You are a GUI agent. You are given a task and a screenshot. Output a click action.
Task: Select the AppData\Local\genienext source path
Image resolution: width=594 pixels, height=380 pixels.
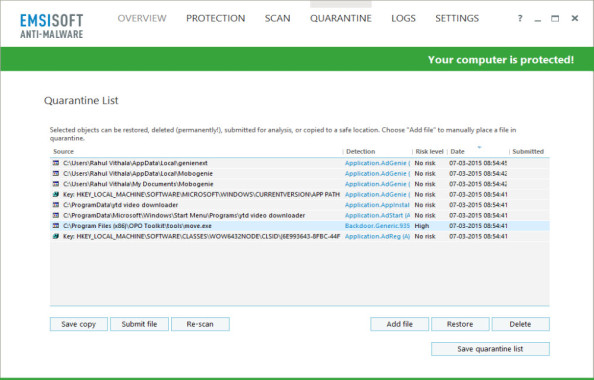(x=135, y=163)
